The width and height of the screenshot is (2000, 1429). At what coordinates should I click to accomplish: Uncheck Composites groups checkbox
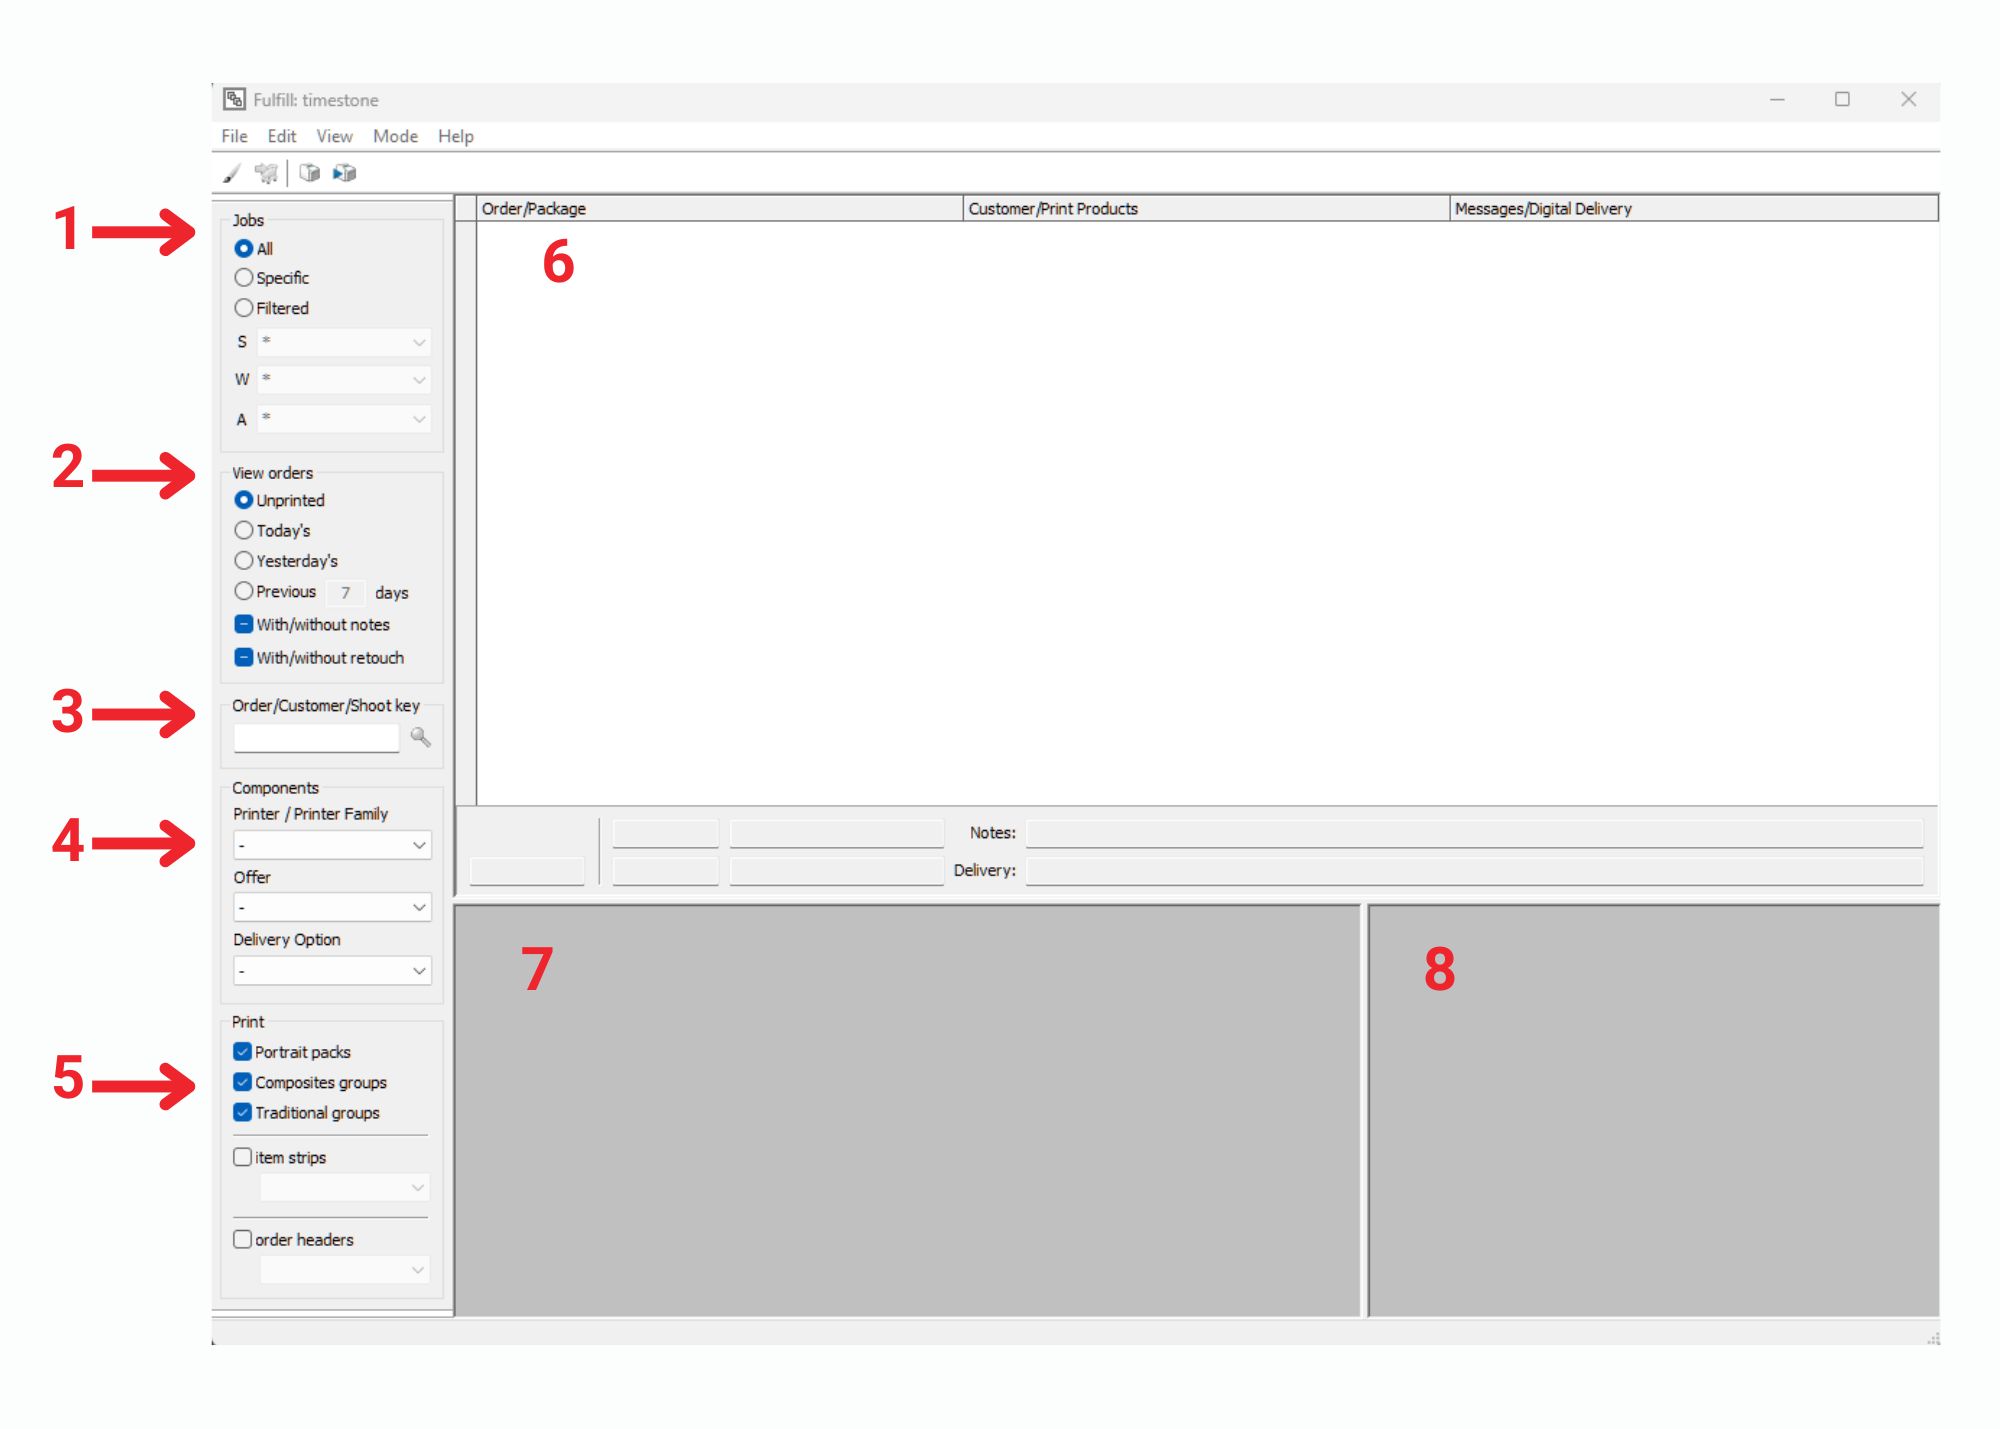[242, 1082]
